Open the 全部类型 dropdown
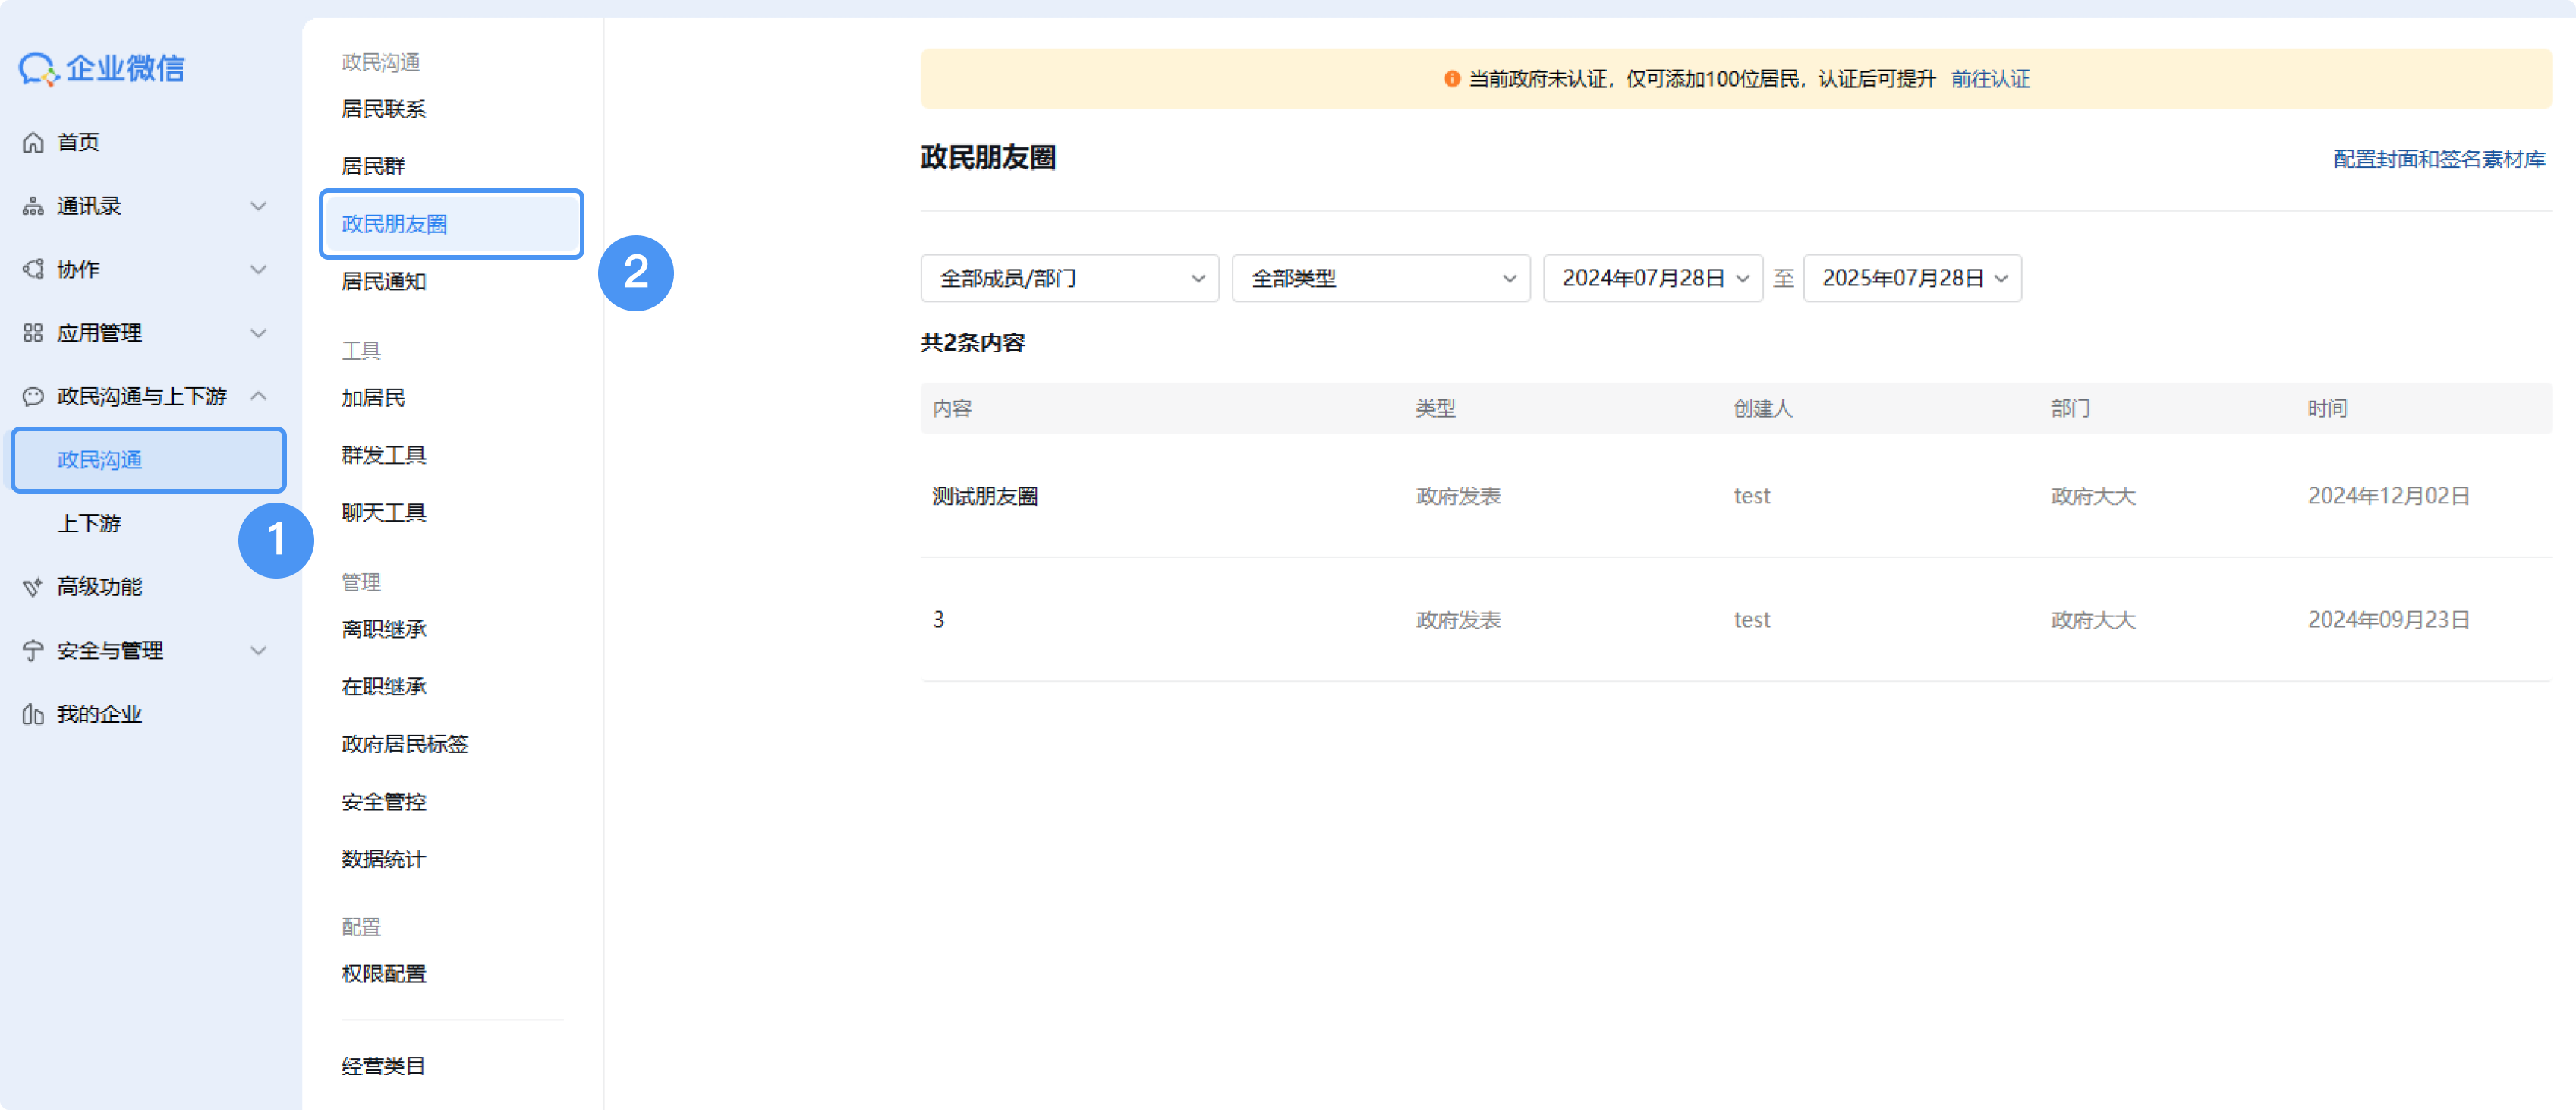 point(1380,278)
